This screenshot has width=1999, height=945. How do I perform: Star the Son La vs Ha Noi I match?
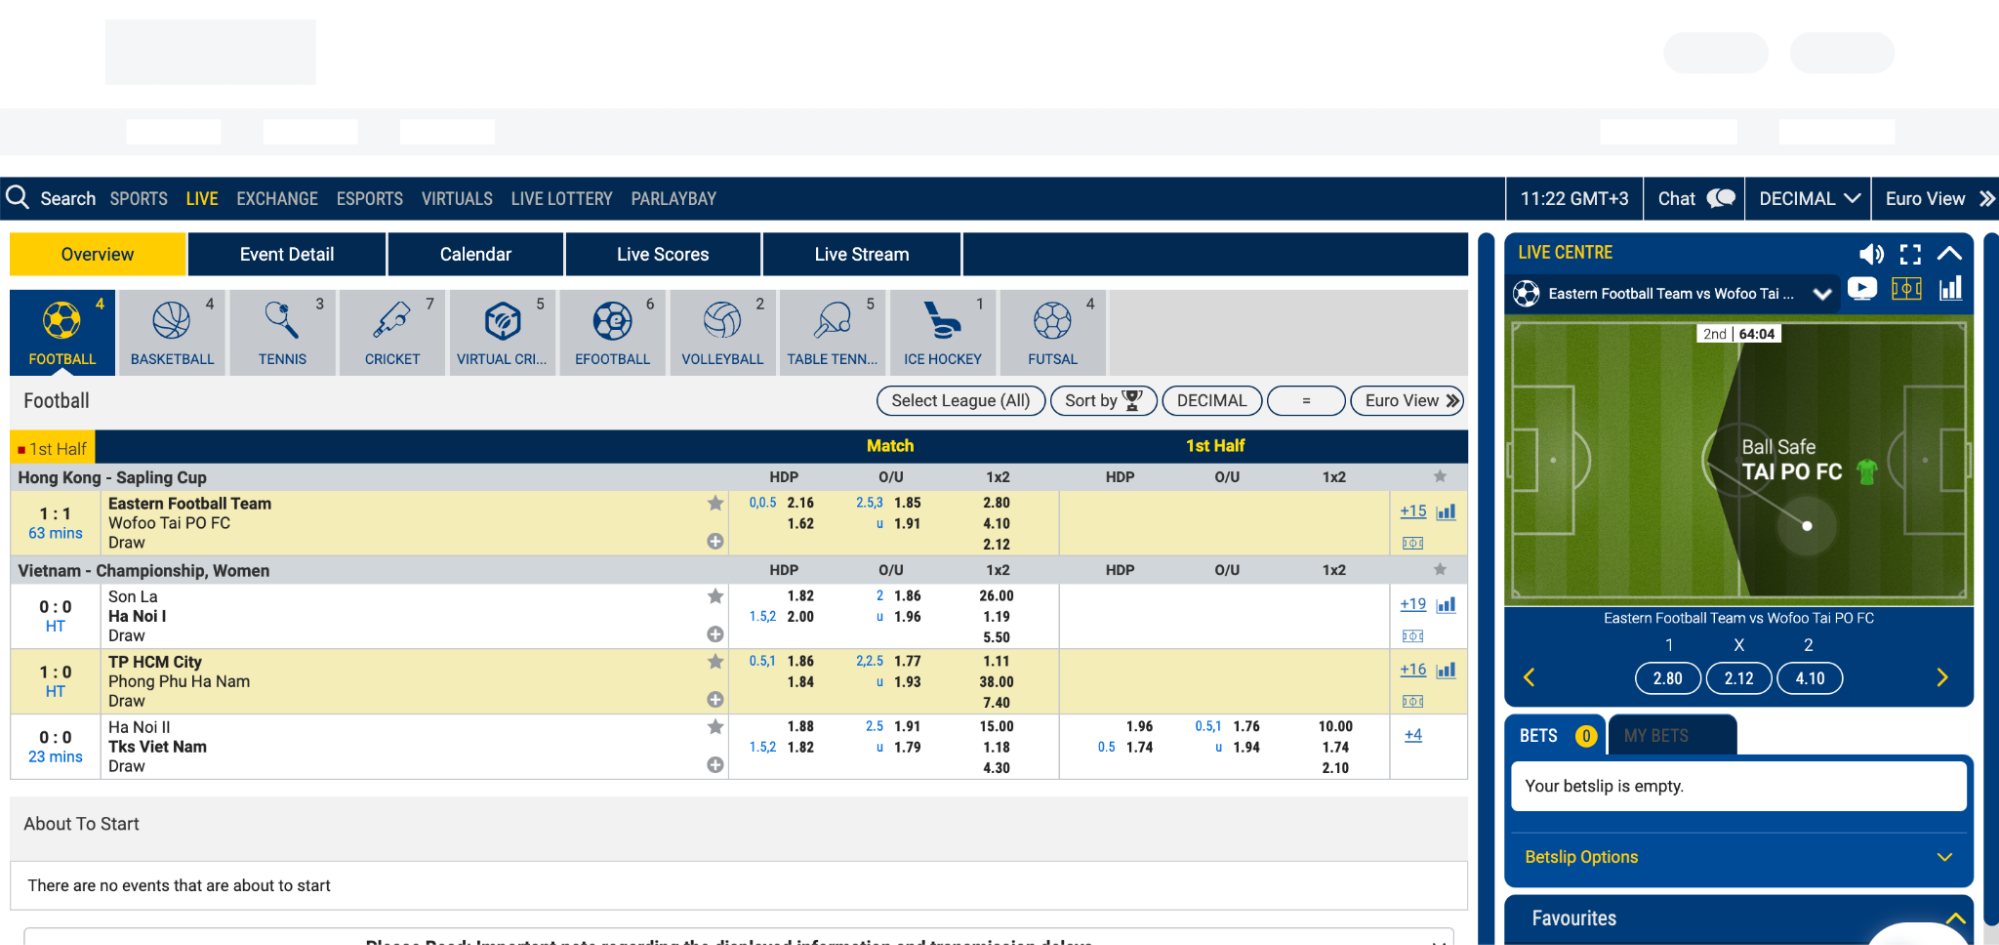click(x=715, y=596)
